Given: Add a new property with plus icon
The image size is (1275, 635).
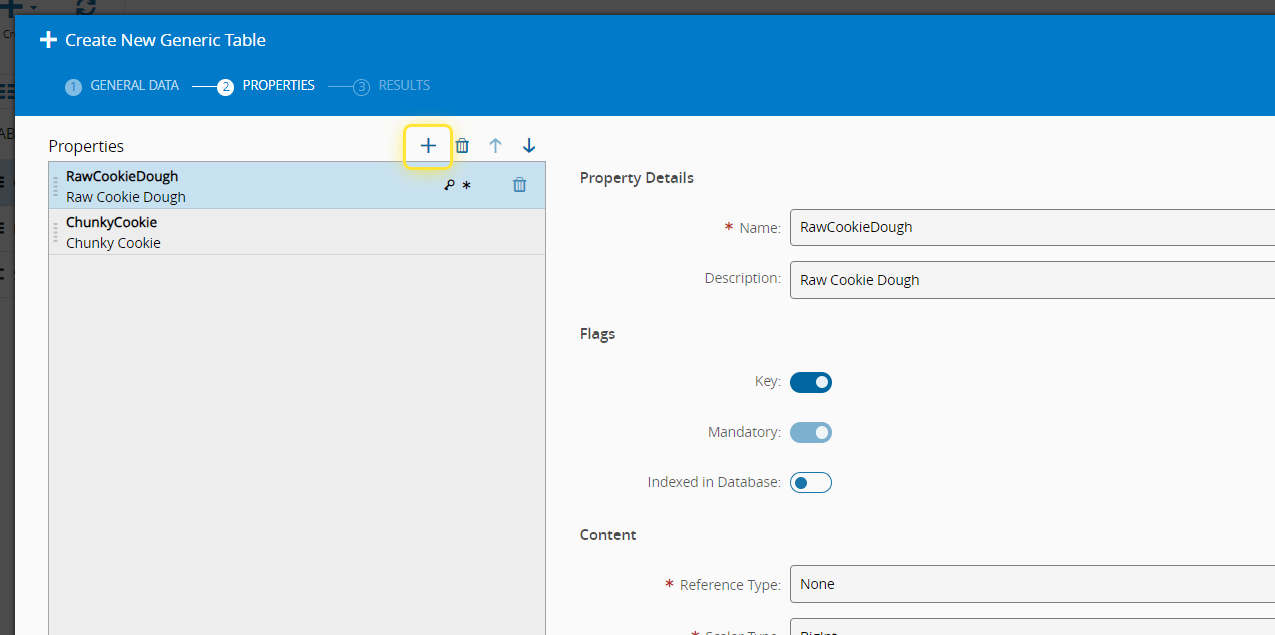Looking at the screenshot, I should point(428,146).
